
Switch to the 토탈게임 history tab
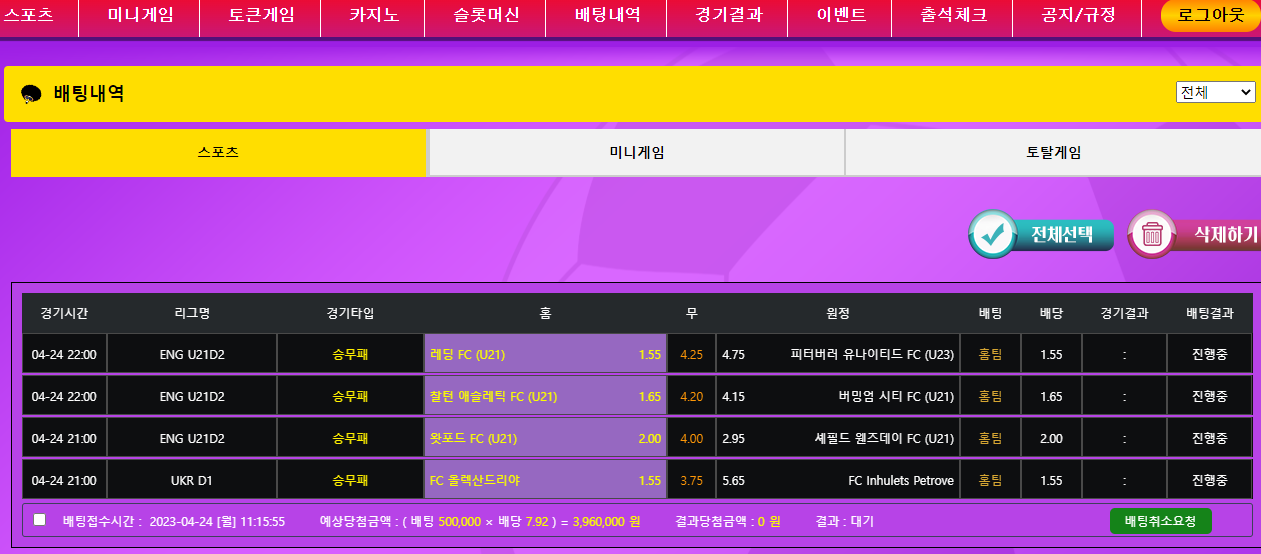pyautogui.click(x=1052, y=153)
